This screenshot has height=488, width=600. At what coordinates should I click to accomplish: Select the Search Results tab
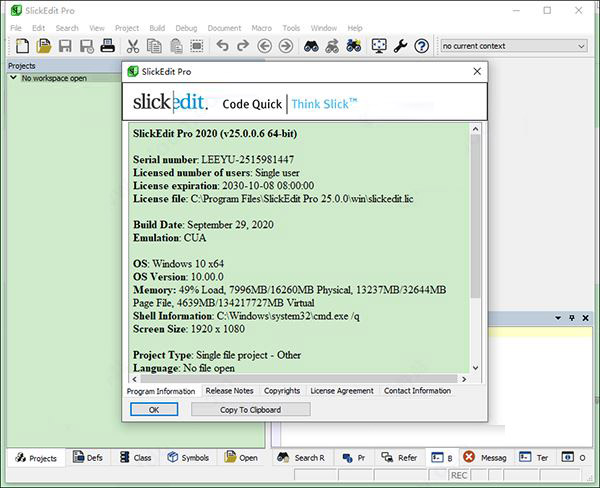click(x=301, y=457)
